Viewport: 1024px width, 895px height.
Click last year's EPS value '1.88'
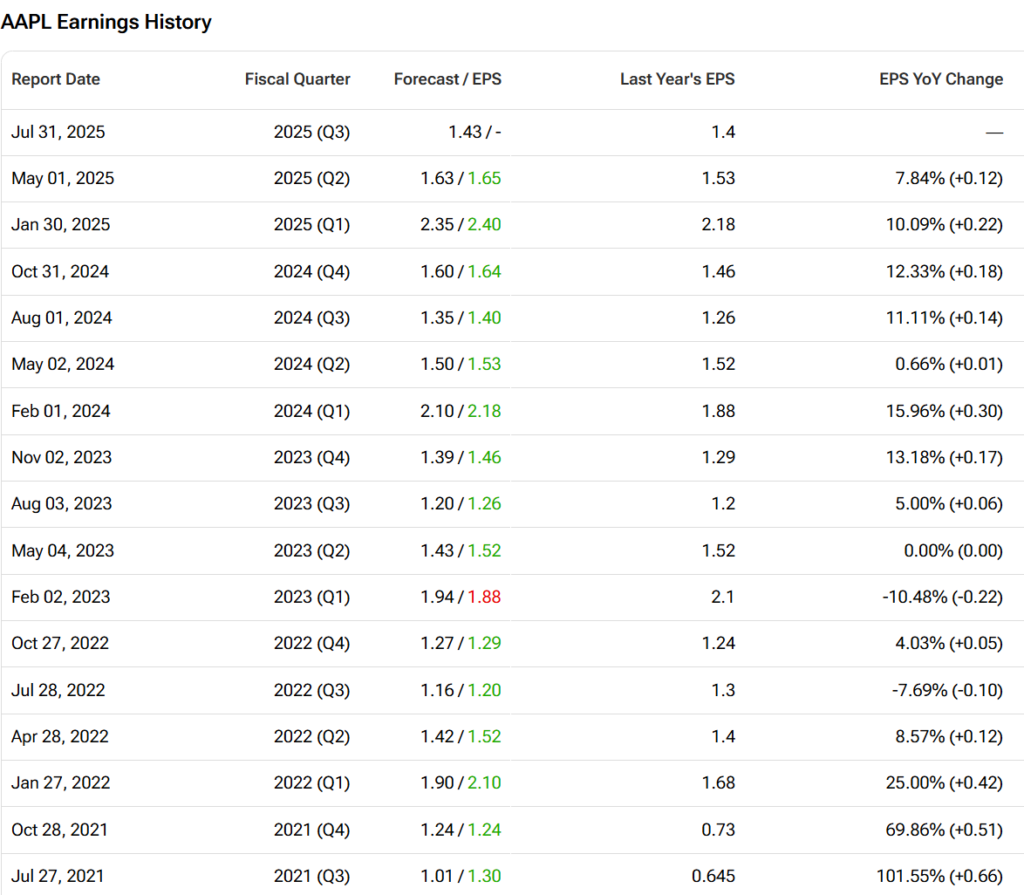[x=718, y=411]
